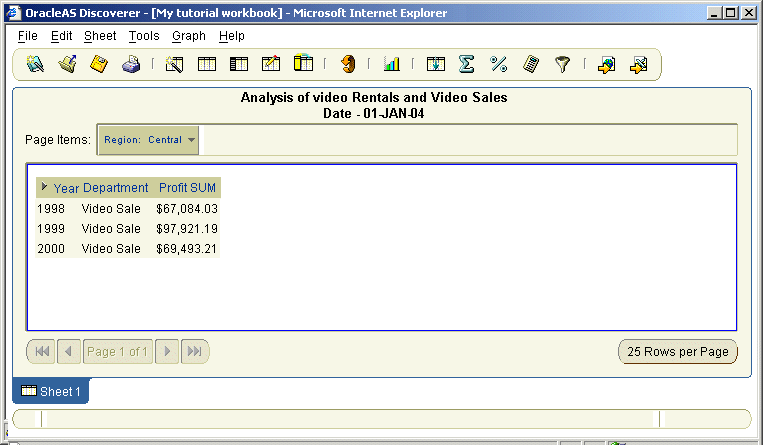Click the Department column header

(x=115, y=188)
